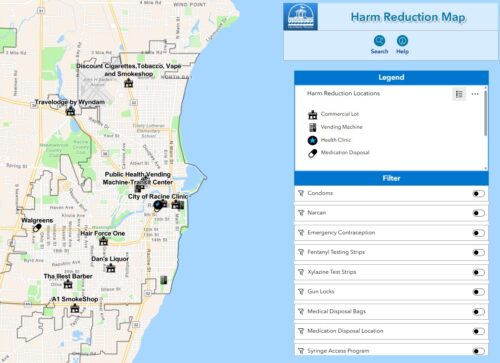
Task: Select the Dan's Liquor map marker
Action: click(111, 268)
